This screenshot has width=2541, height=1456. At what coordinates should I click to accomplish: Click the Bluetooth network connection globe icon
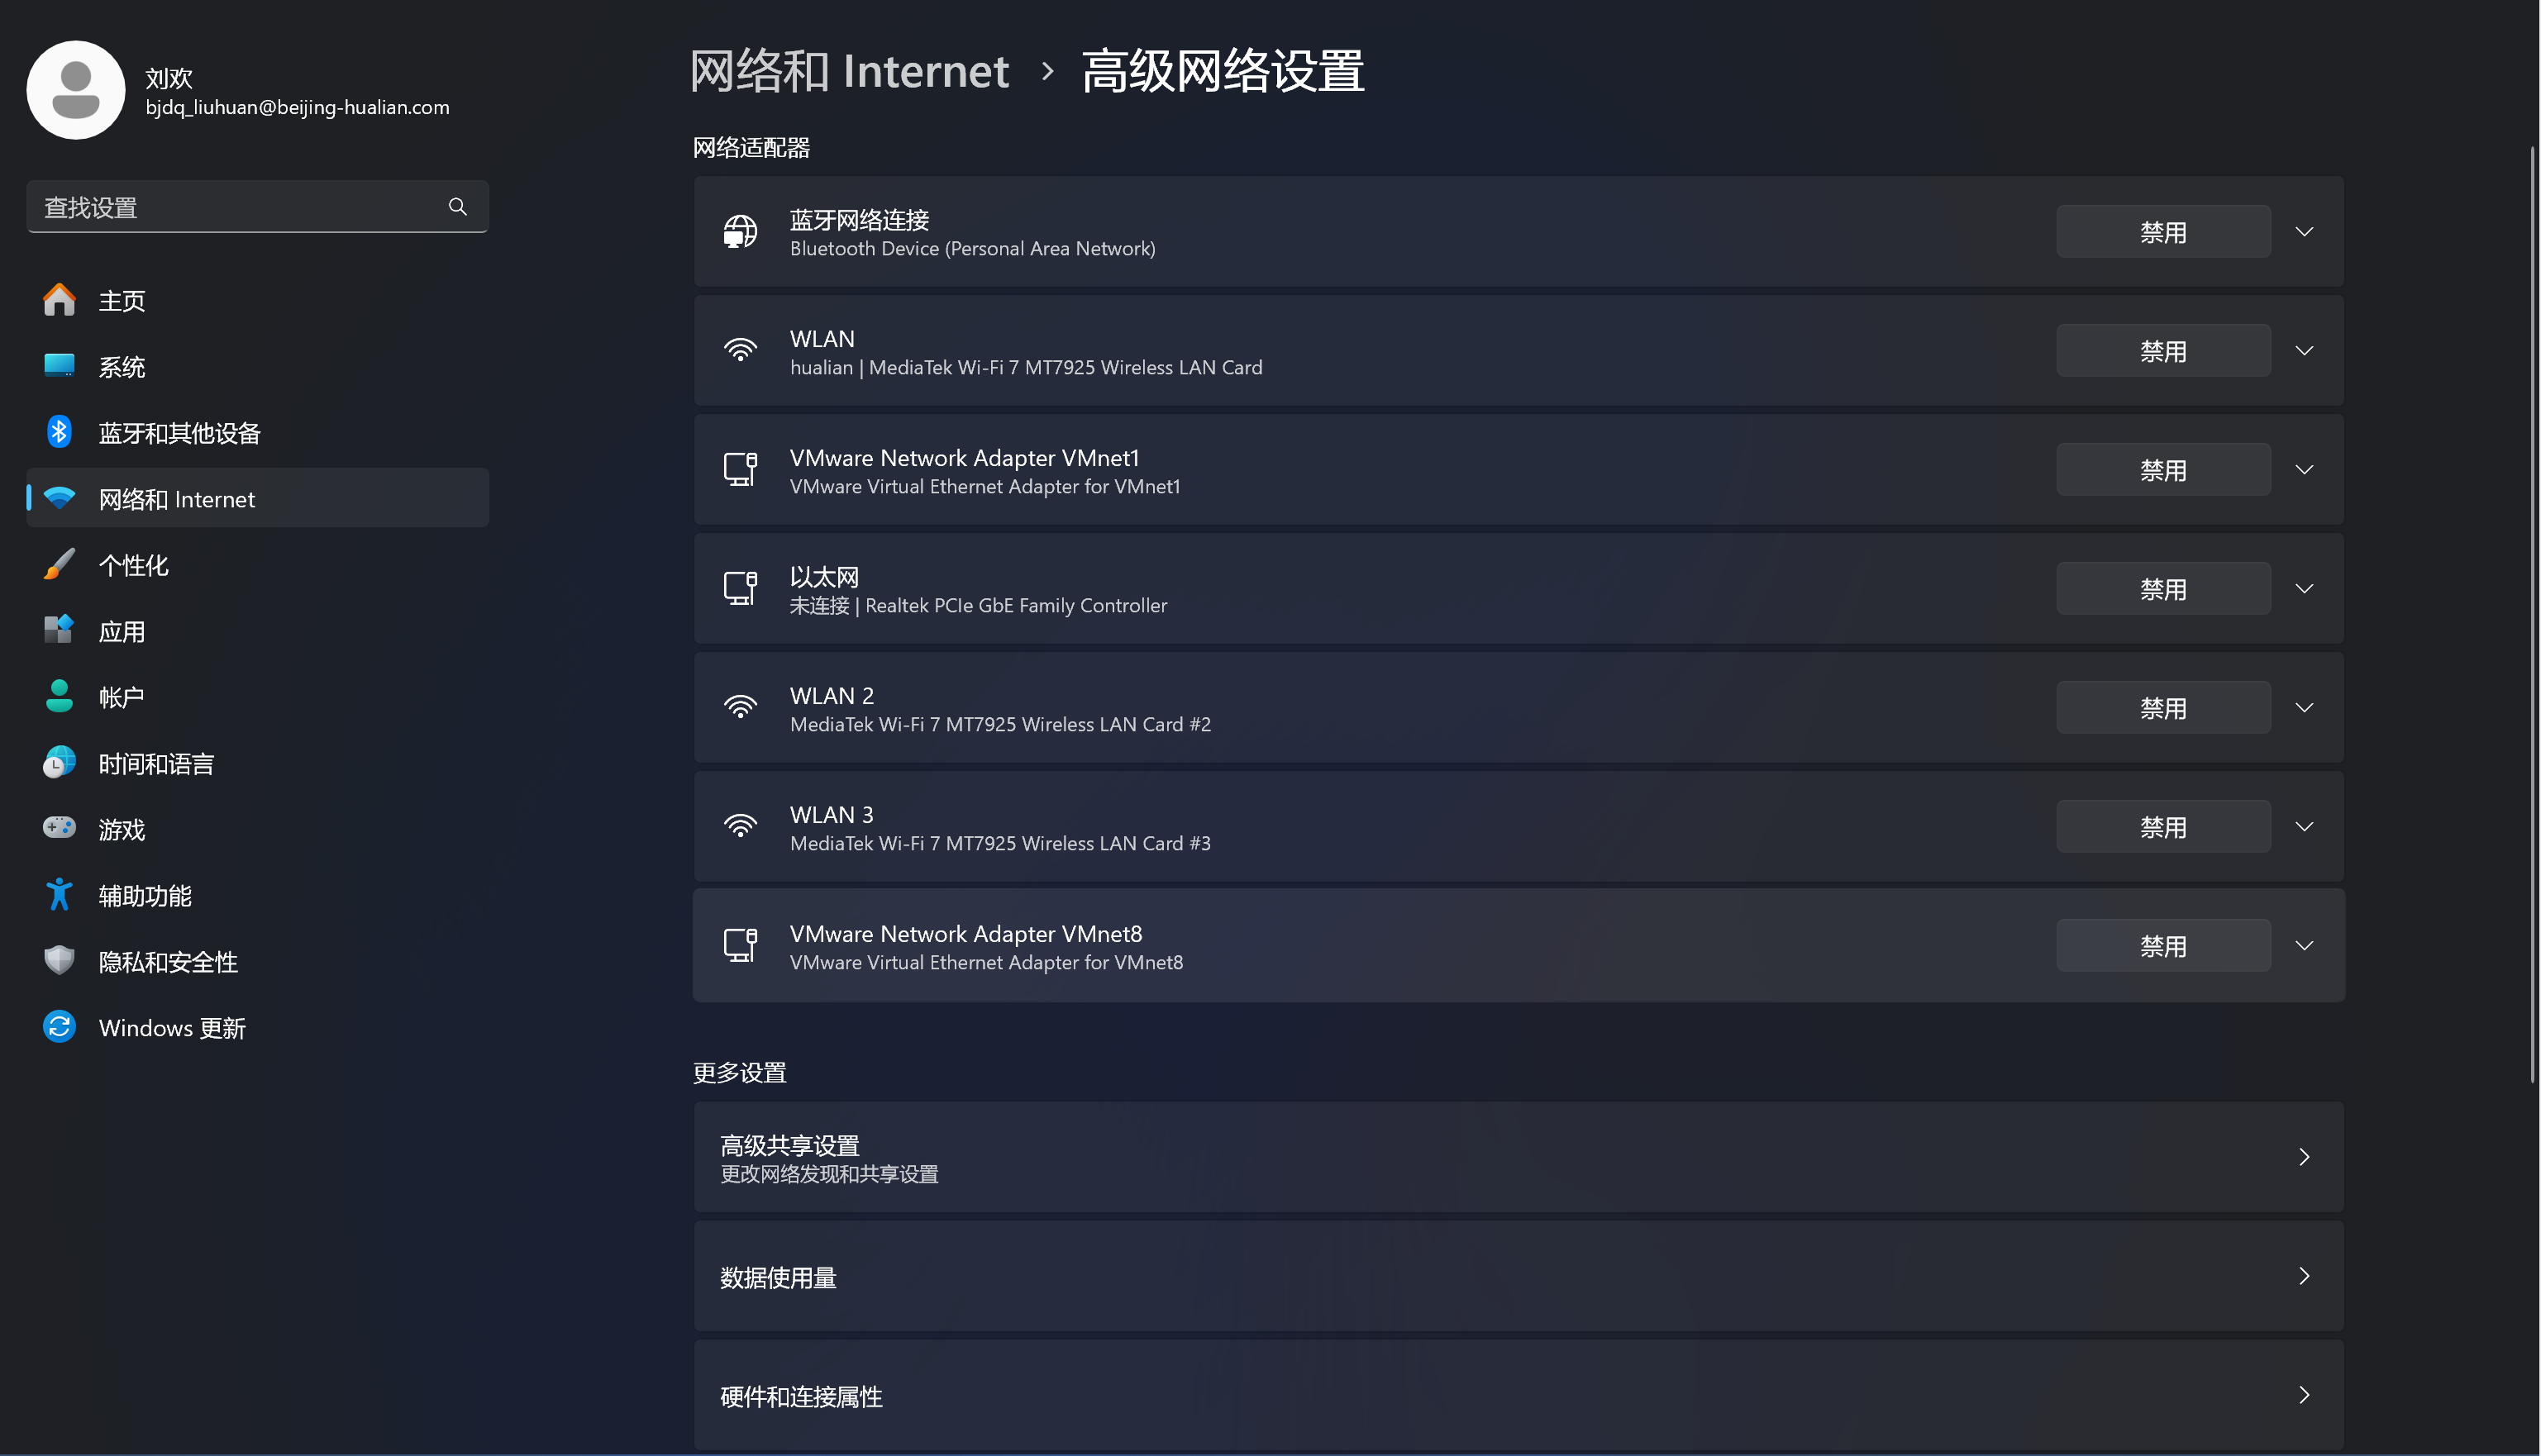pyautogui.click(x=740, y=232)
